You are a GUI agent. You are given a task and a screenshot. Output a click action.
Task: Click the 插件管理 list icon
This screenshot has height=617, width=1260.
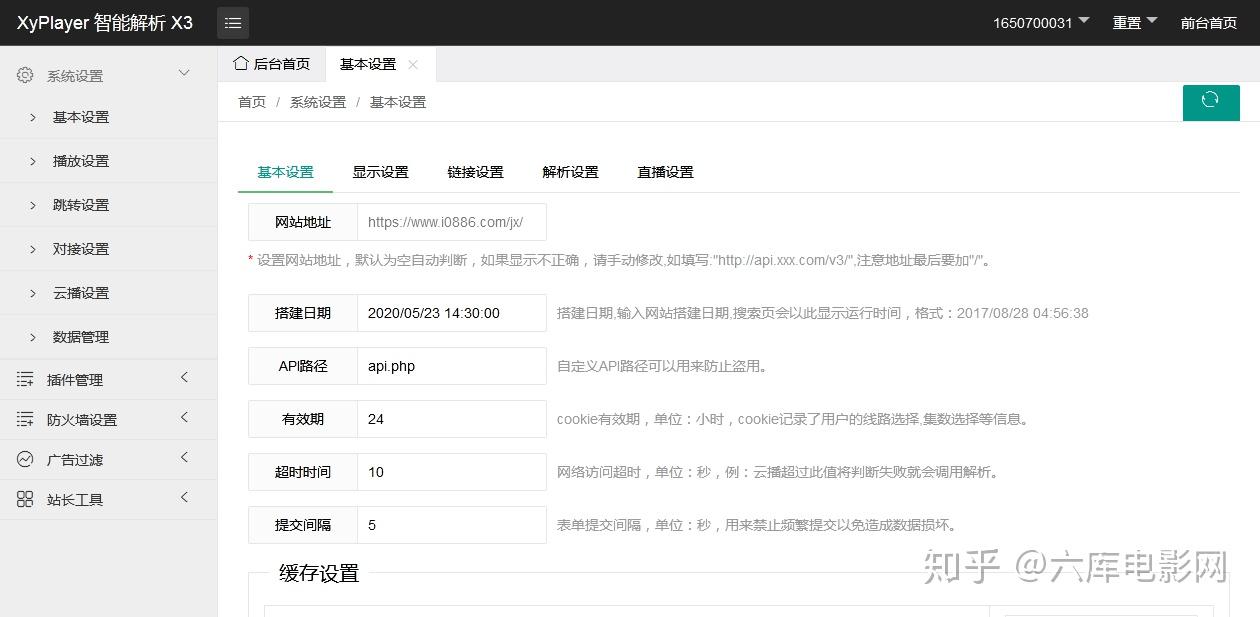[25, 379]
